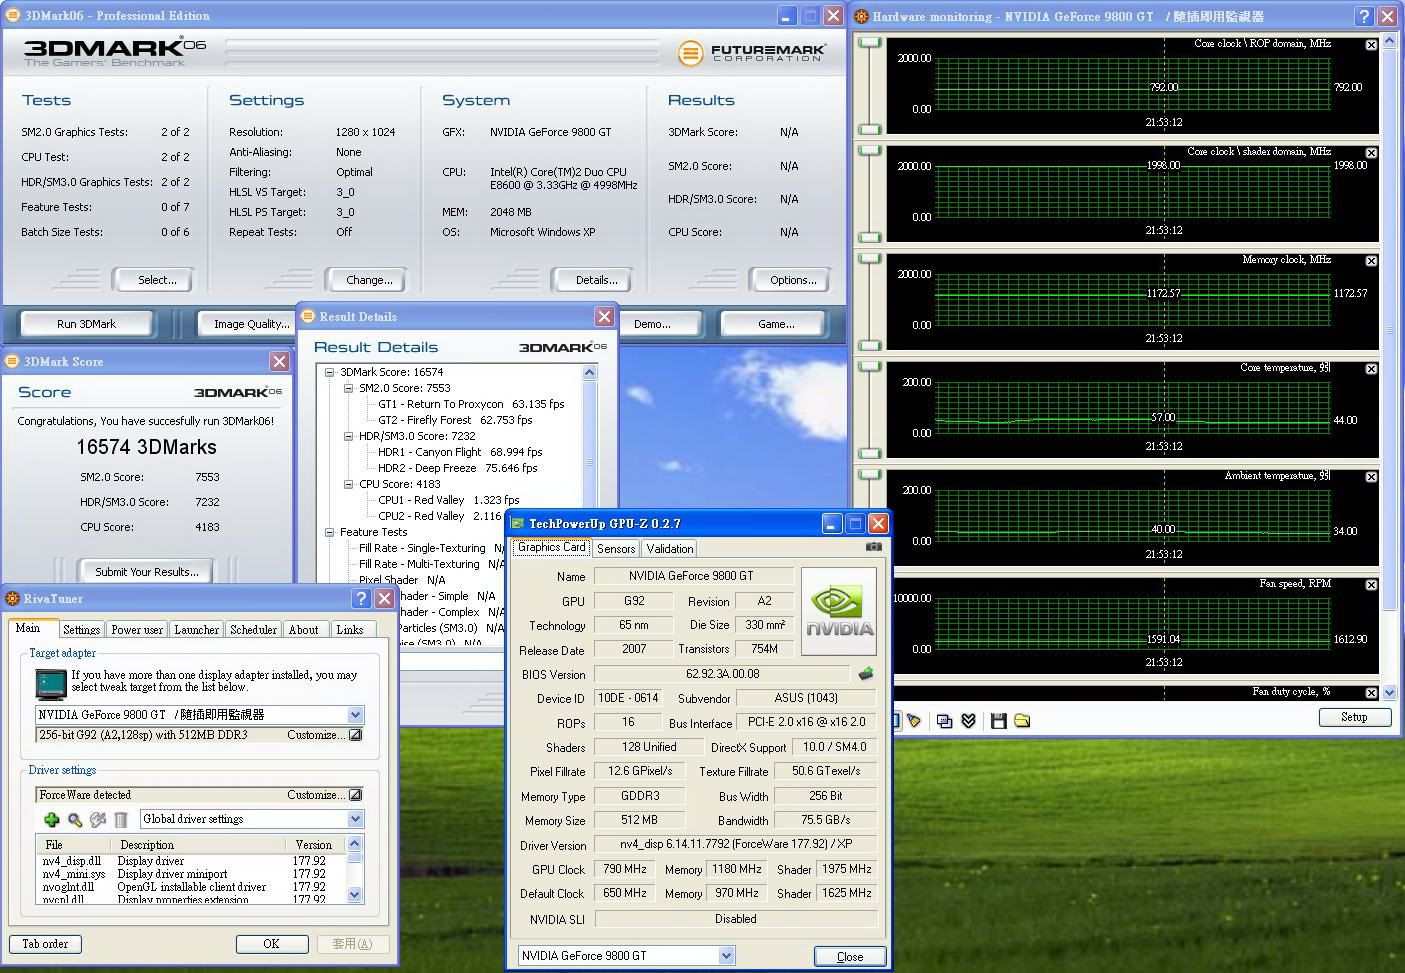Click top range handle of Core clock ROP graph
This screenshot has width=1405, height=973.
(870, 42)
